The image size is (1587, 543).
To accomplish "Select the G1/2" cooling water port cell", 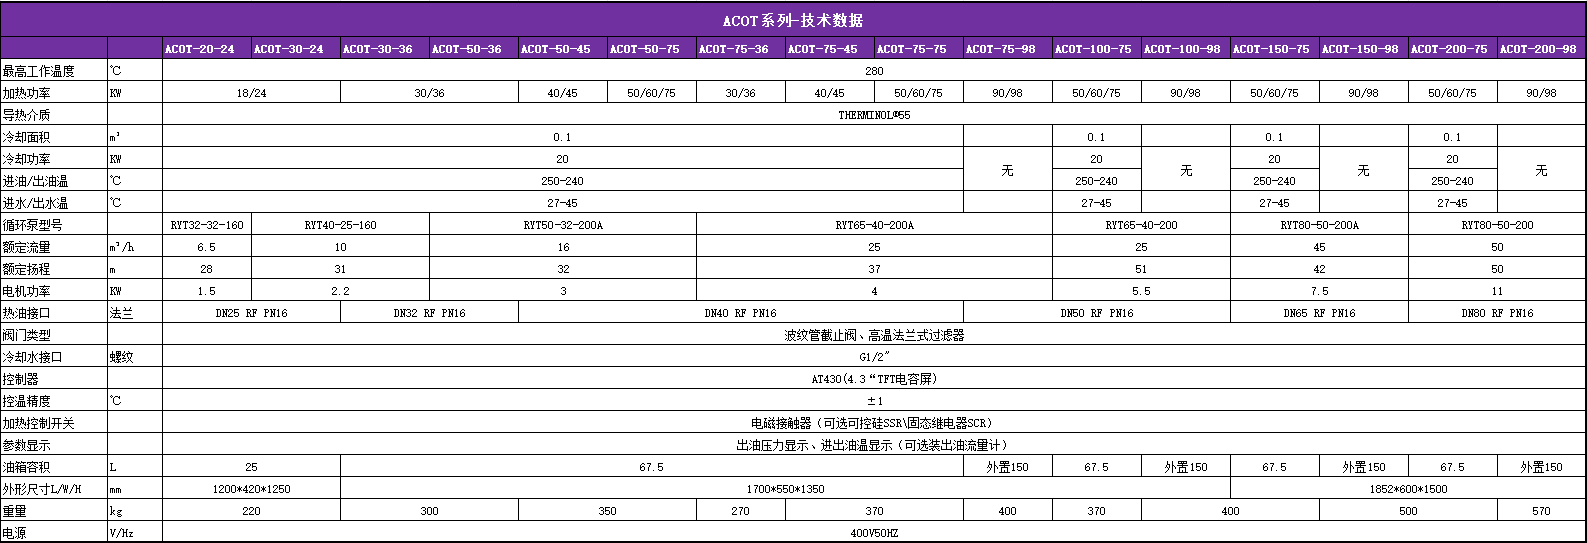I will [x=874, y=357].
